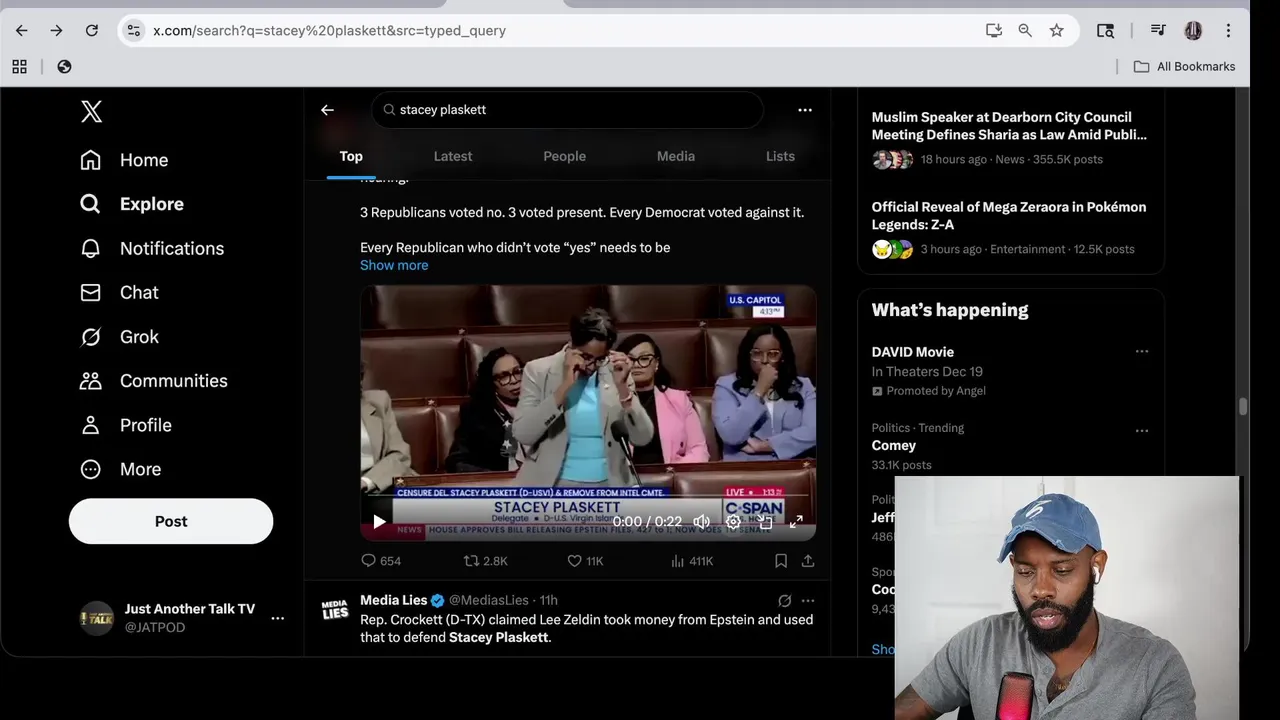Open the Explore search icon
The height and width of the screenshot is (720, 1280).
click(x=90, y=204)
